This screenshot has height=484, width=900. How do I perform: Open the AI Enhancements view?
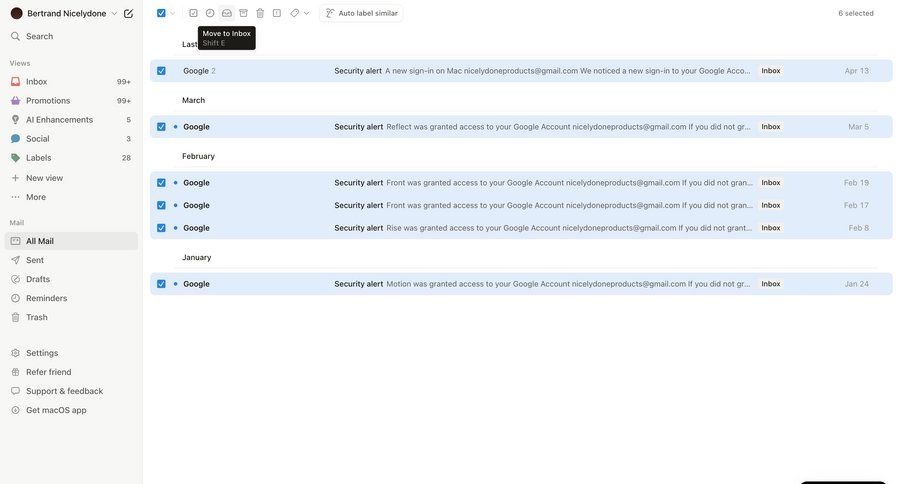pos(71,119)
